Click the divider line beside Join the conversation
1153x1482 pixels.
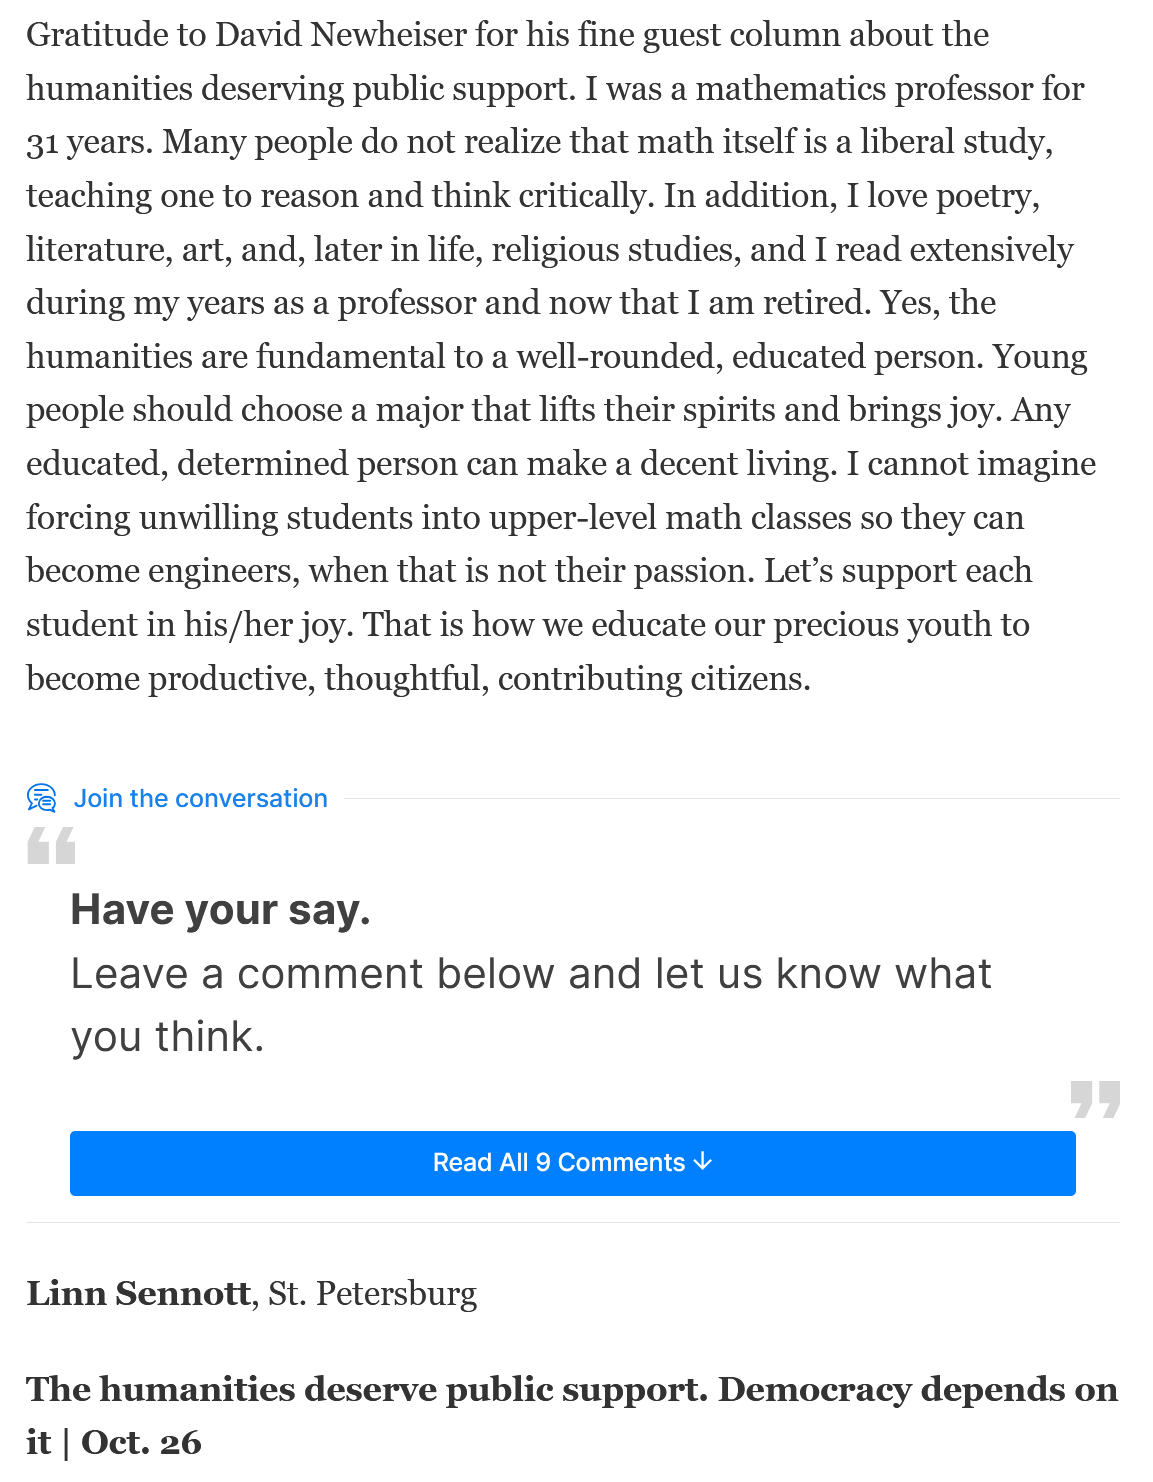pyautogui.click(x=730, y=798)
